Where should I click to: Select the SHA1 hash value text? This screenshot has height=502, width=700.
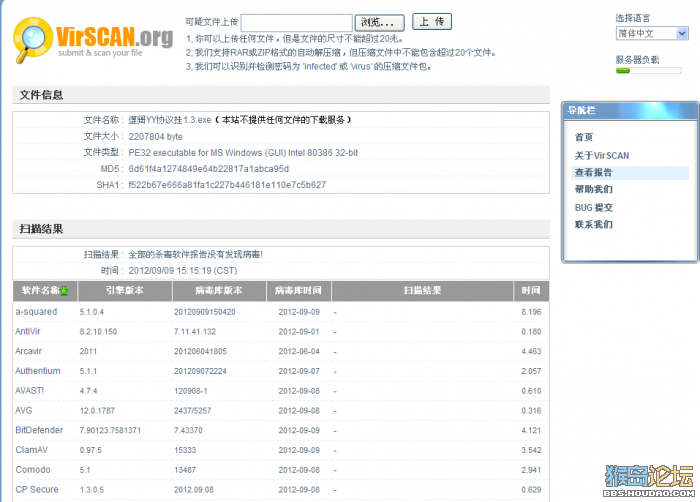pos(227,185)
